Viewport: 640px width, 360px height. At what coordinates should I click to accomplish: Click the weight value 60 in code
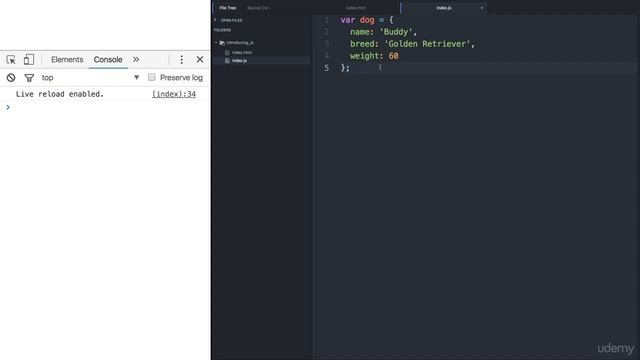point(393,56)
